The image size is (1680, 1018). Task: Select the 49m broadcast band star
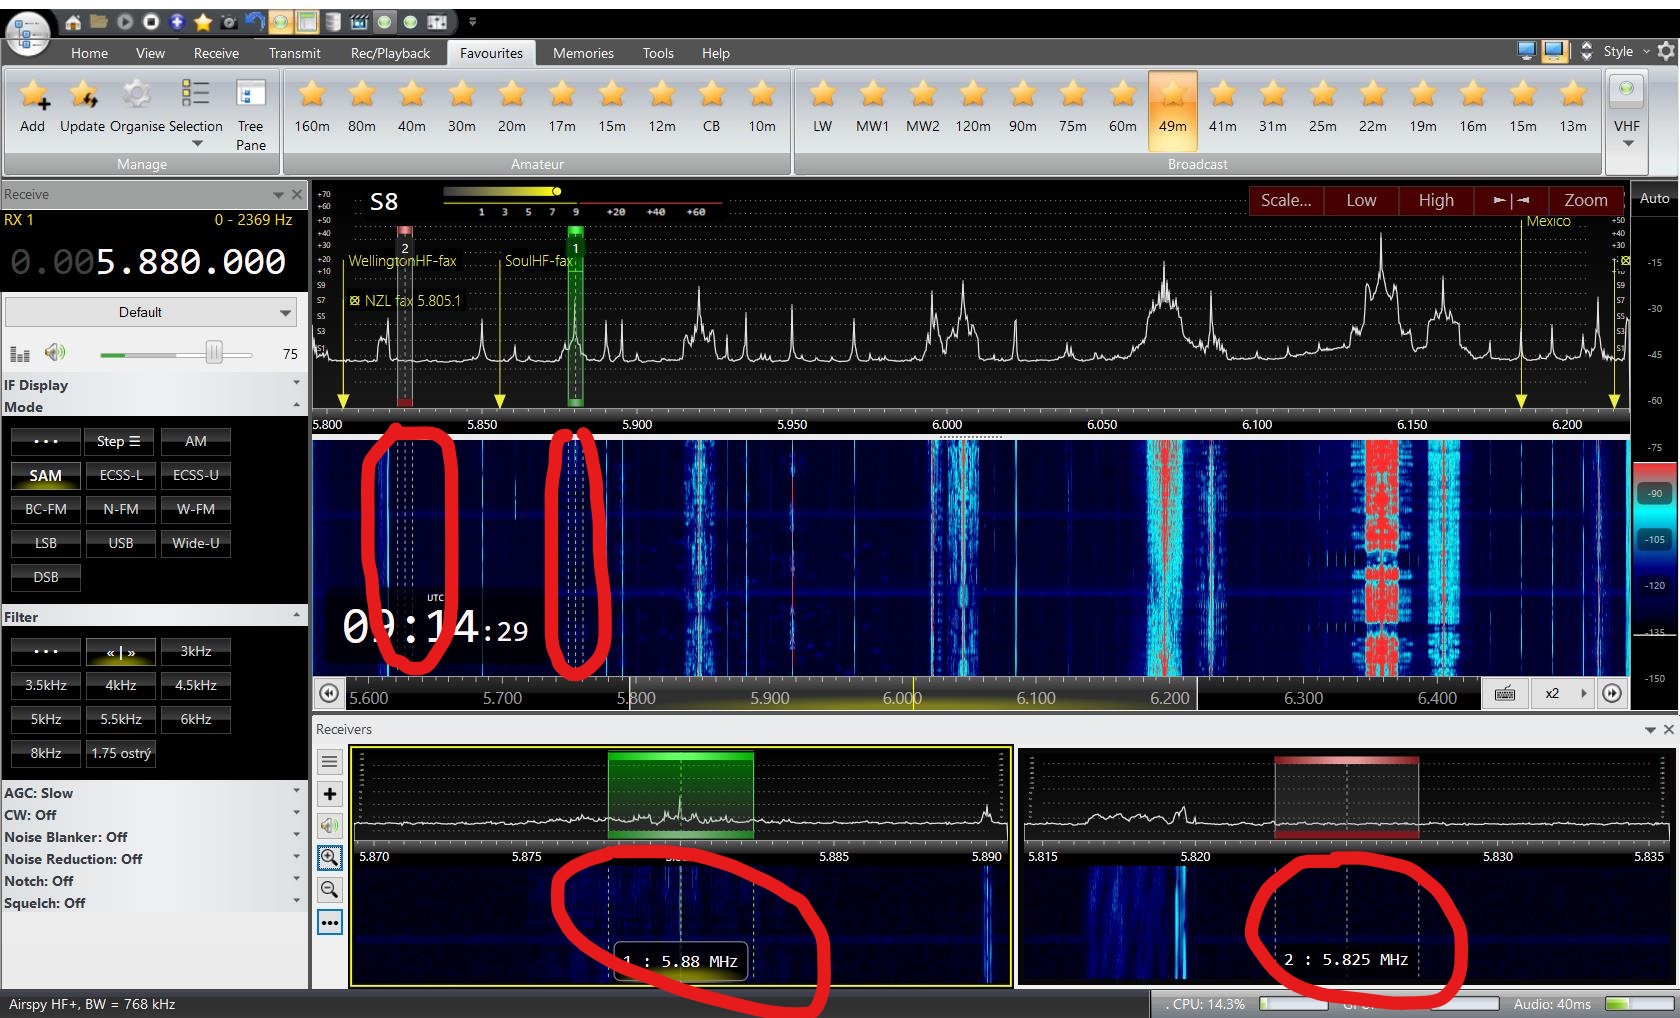(x=1172, y=97)
